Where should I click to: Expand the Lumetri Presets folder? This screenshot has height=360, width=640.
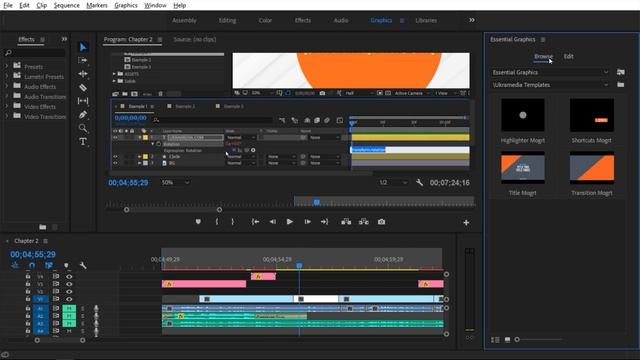(x=7, y=76)
